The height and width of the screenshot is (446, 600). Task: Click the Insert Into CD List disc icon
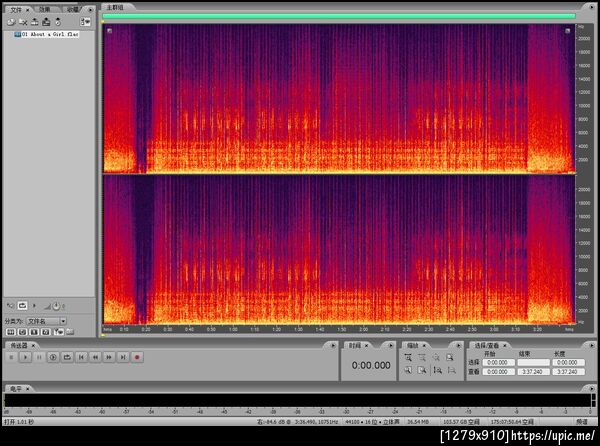(x=58, y=22)
